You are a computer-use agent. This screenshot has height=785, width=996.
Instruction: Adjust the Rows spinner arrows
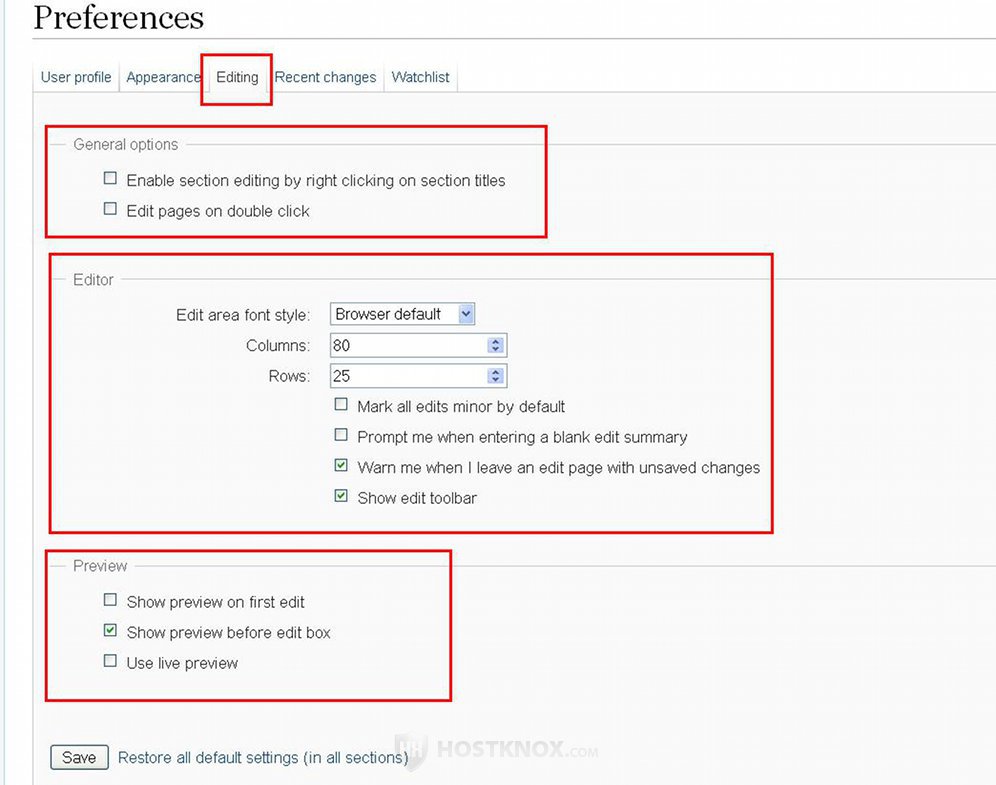point(495,375)
